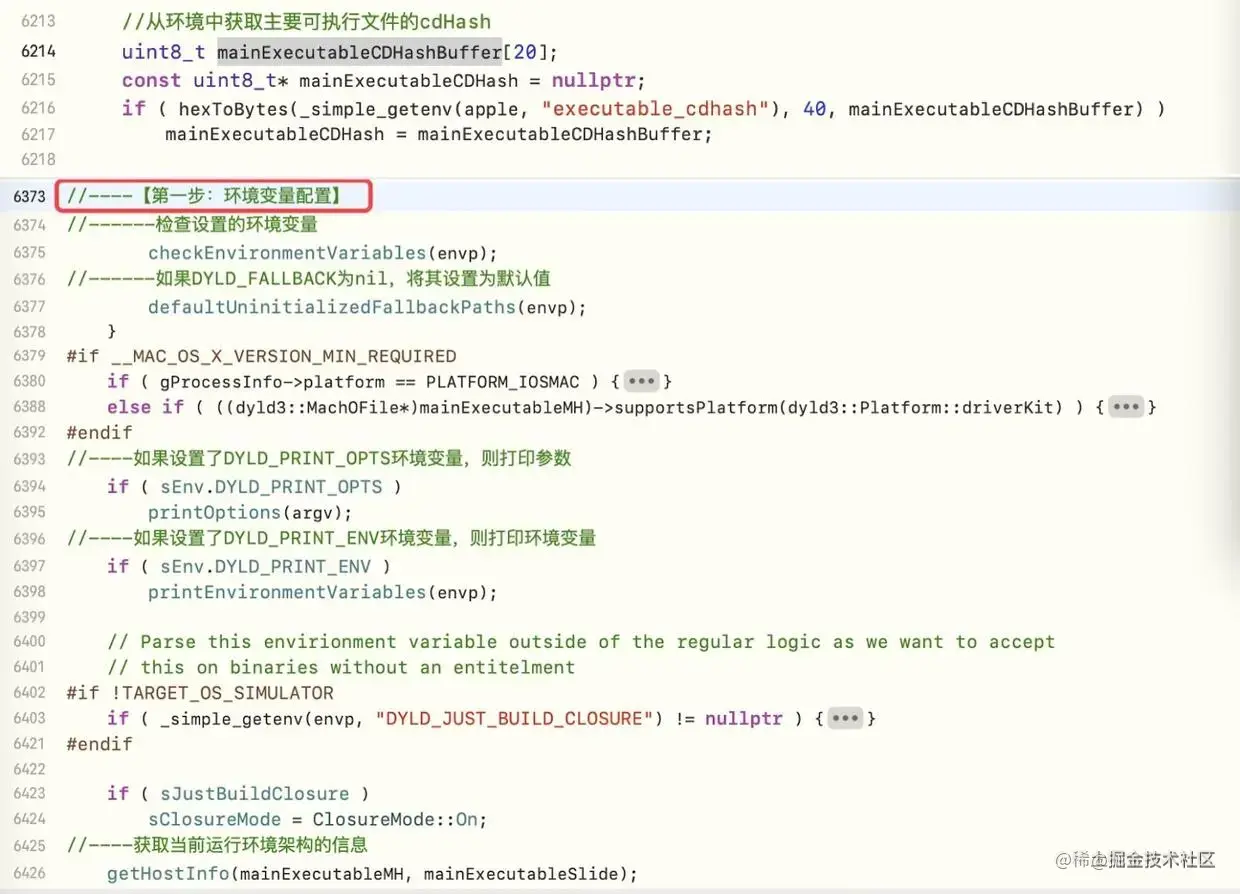Click the highlighted mainExecutableCDHashBuffer declaration

[359, 52]
